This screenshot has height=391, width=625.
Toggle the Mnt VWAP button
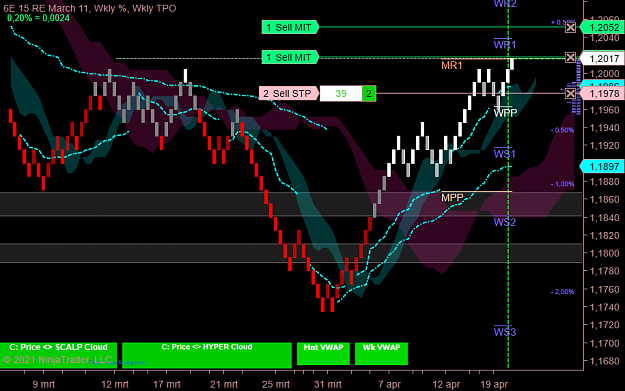tap(323, 353)
